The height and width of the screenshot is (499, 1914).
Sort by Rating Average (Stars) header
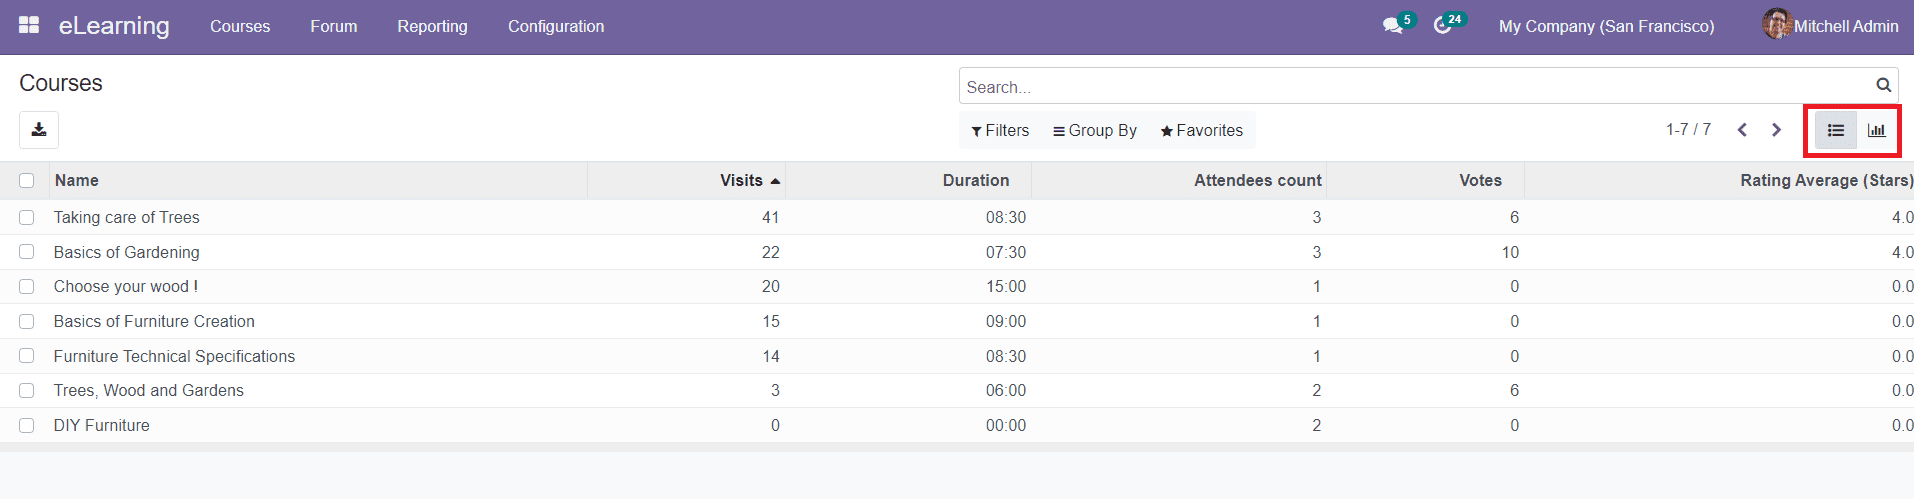pyautogui.click(x=1826, y=180)
